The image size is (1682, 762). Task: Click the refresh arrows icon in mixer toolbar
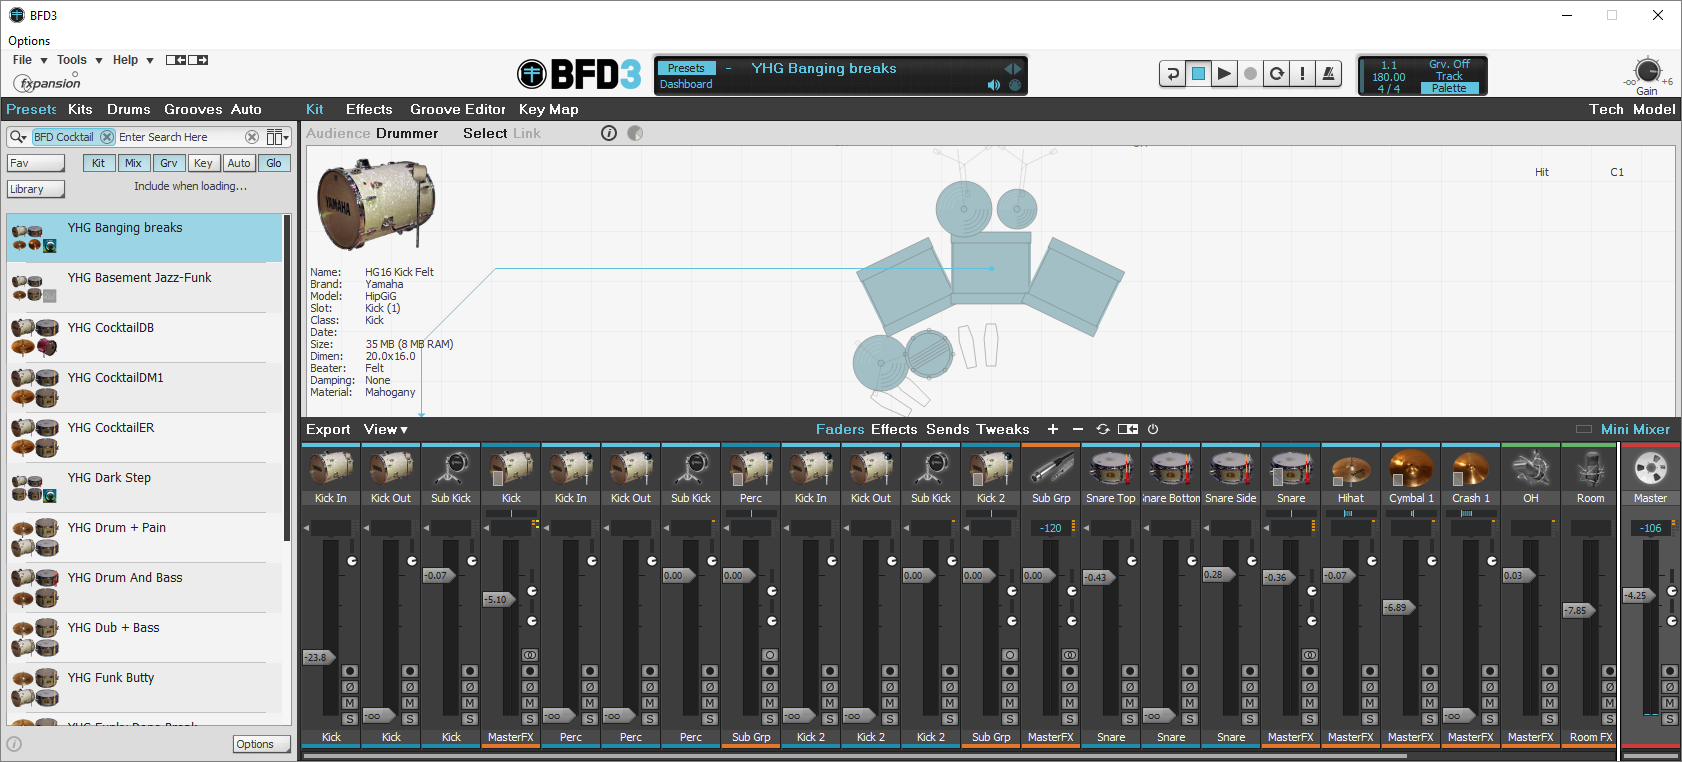pos(1103,429)
